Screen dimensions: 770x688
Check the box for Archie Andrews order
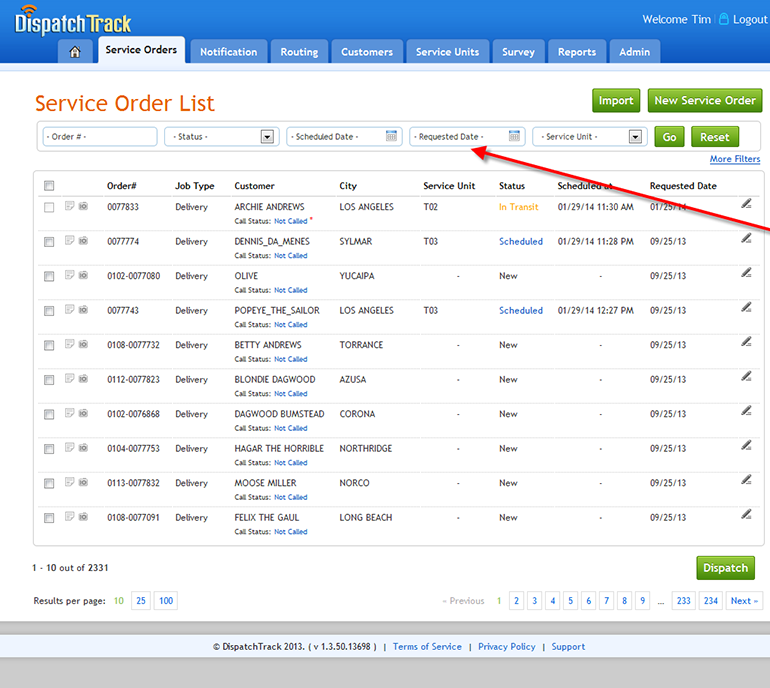pyautogui.click(x=49, y=208)
